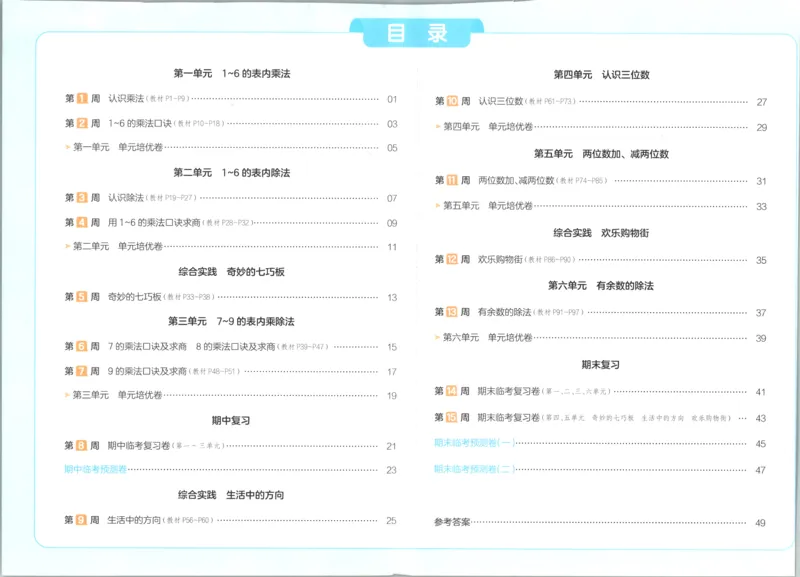Click page number 35
Image resolution: width=800 pixels, height=577 pixels.
[x=761, y=260]
